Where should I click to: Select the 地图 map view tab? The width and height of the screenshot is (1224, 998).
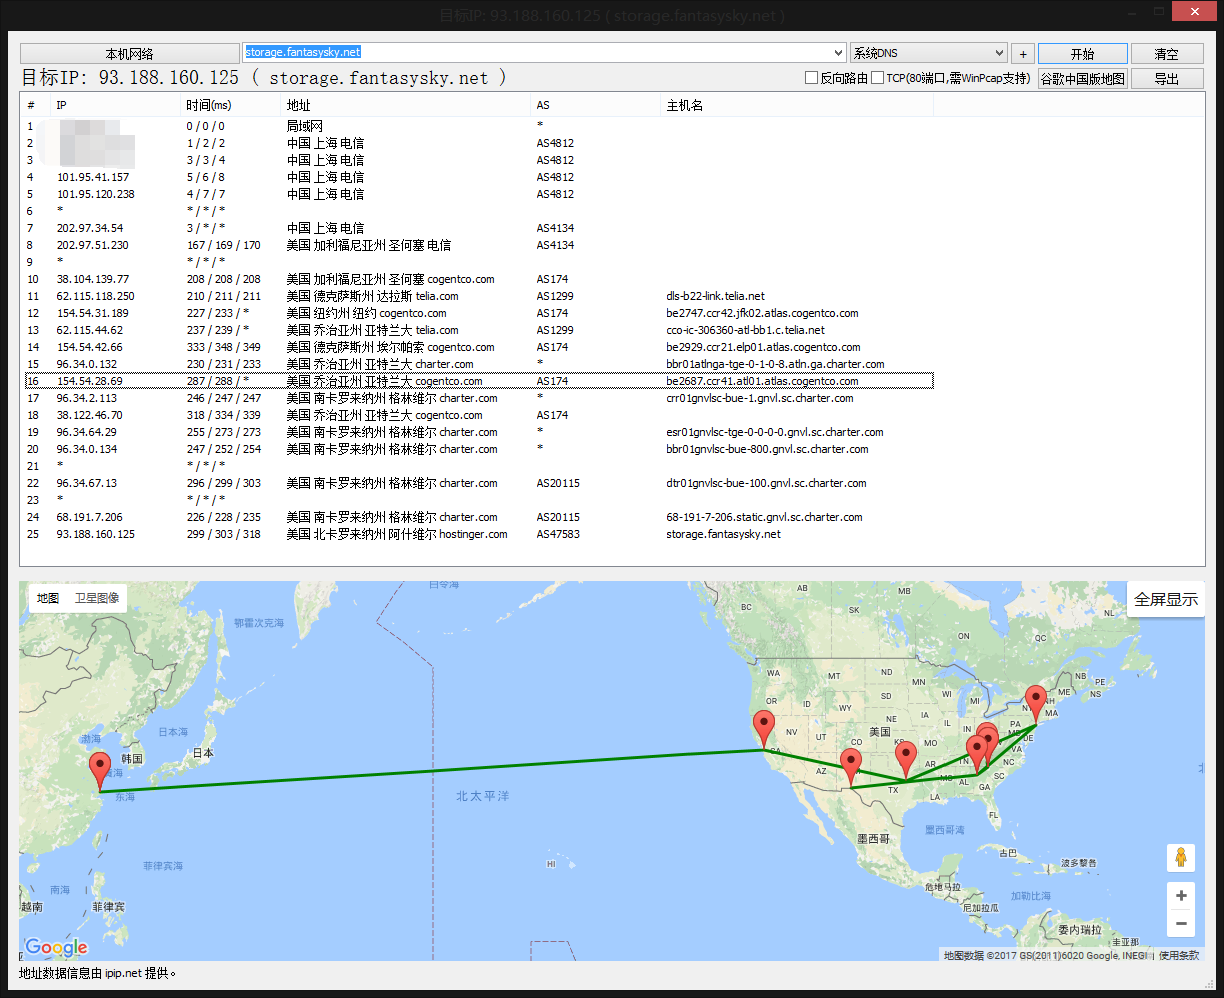(48, 598)
